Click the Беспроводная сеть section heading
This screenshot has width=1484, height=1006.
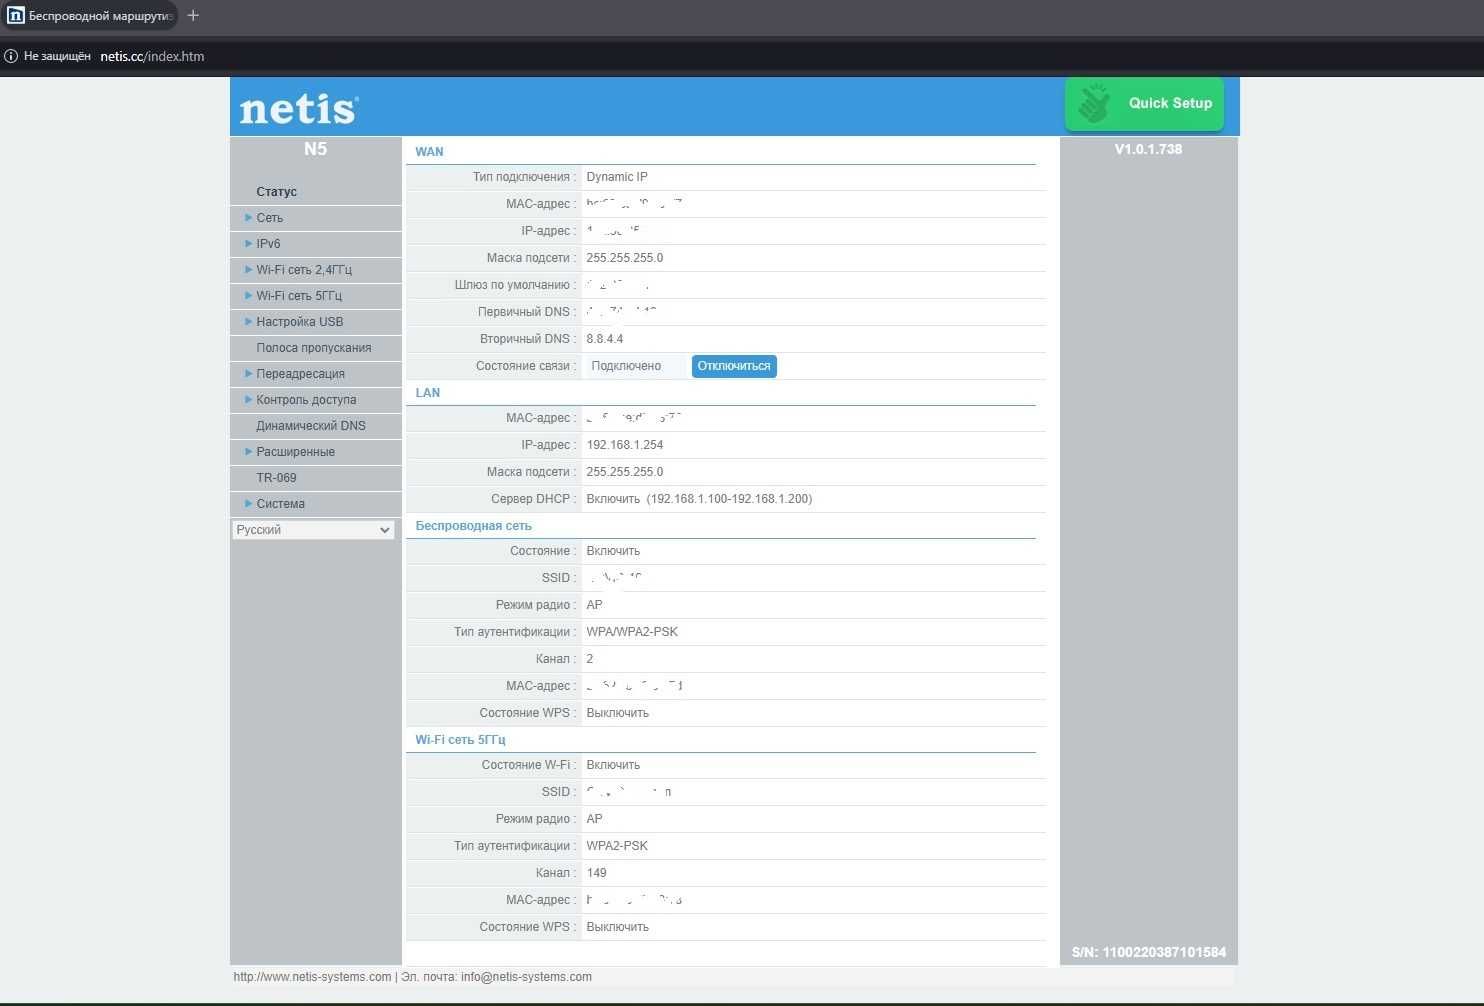[473, 526]
